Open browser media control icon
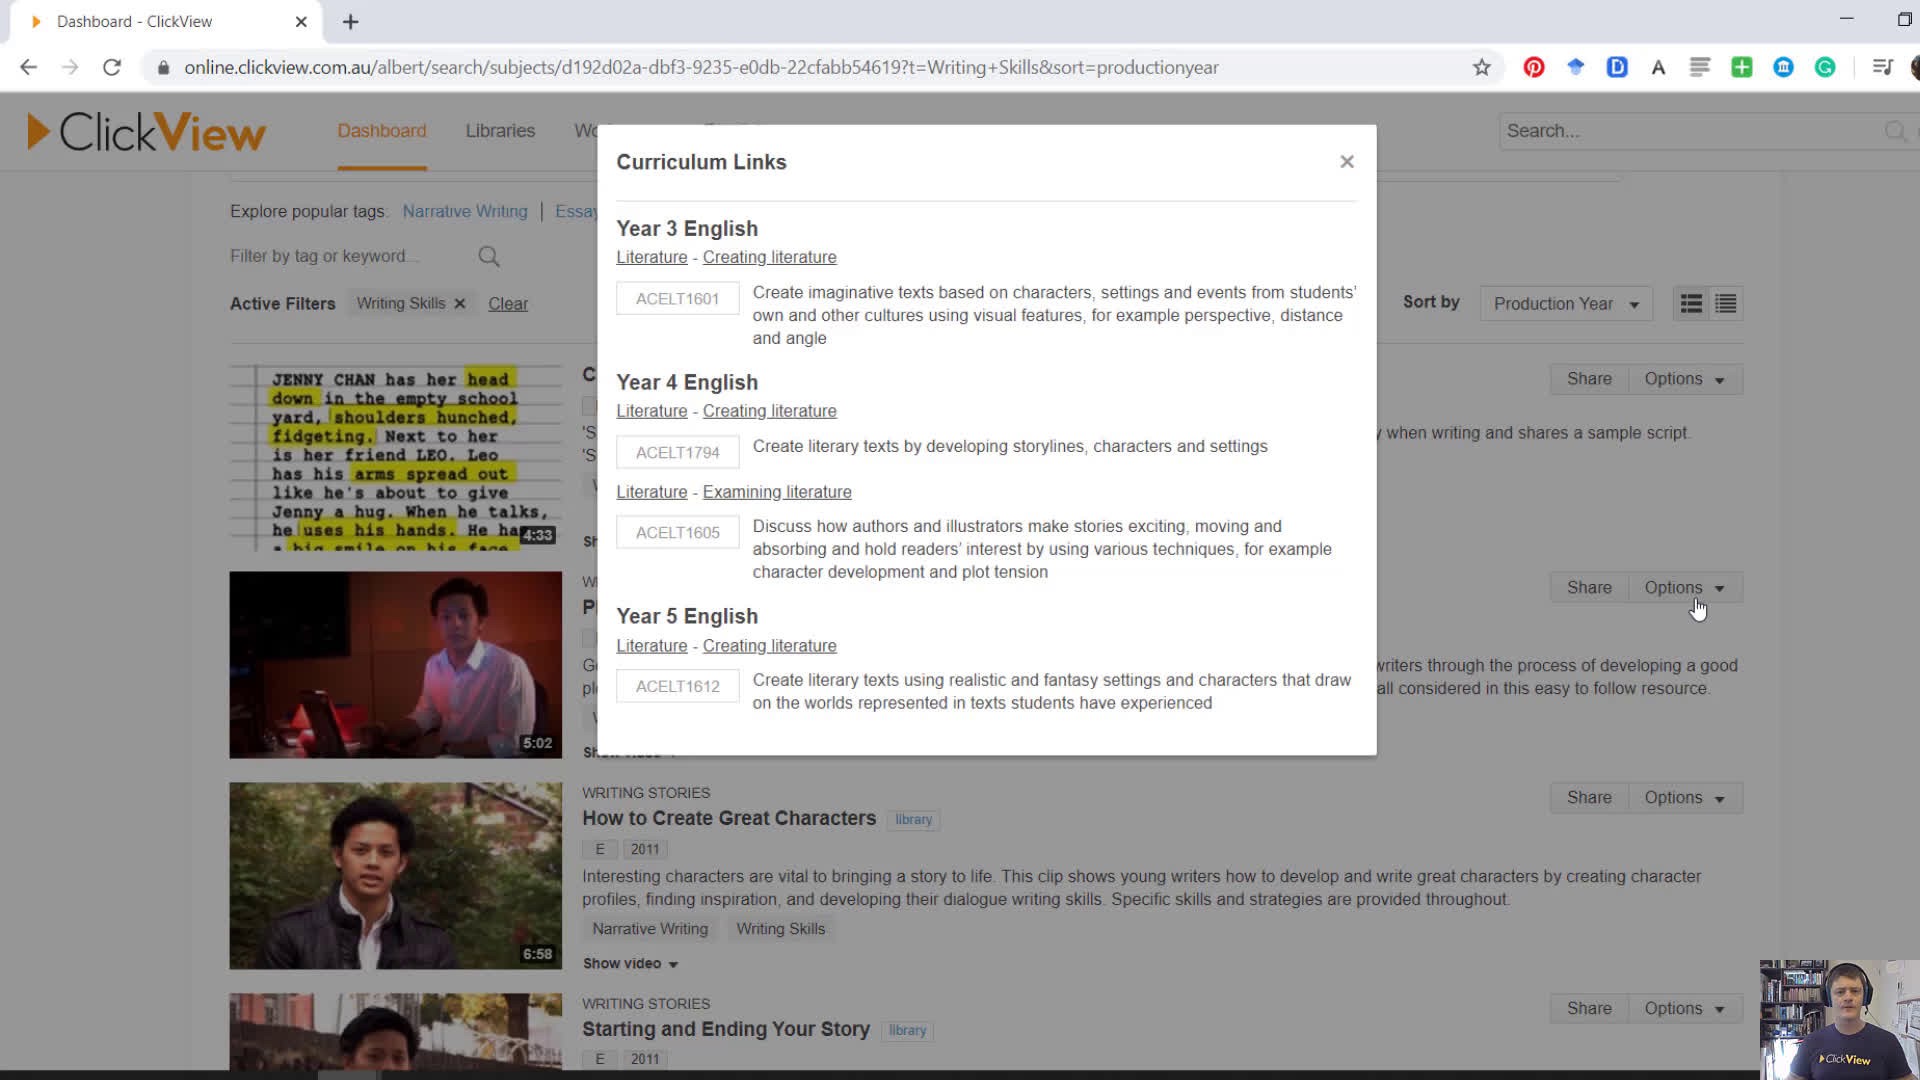Screen dimensions: 1920x1080 (1883, 67)
